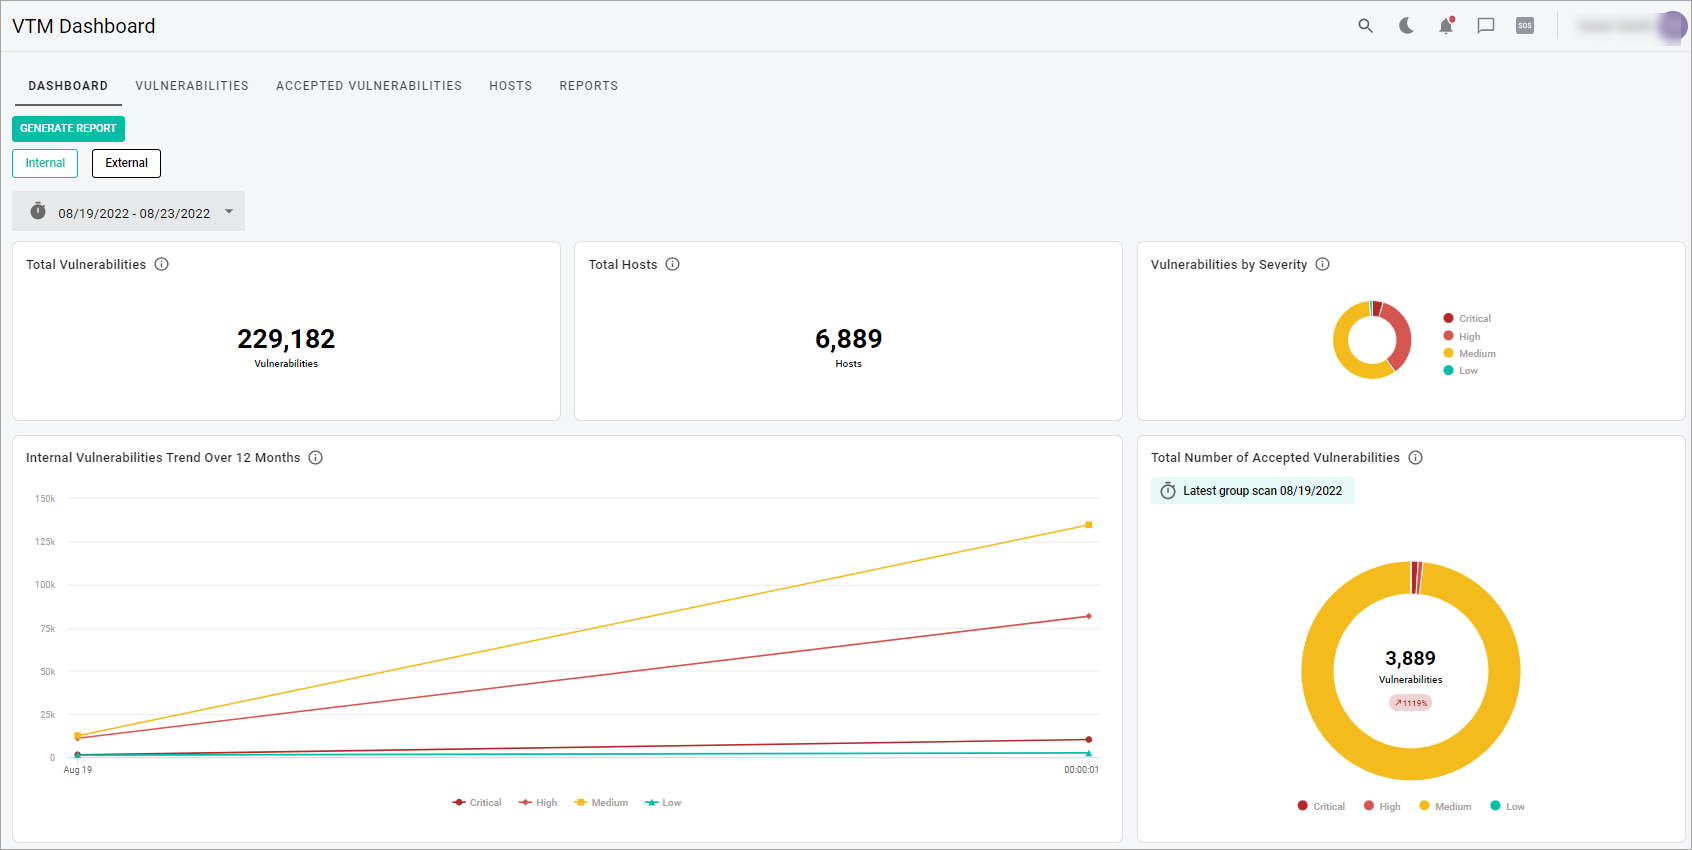Toggle Medium series in trend chart legend
Image resolution: width=1692 pixels, height=850 pixels.
click(x=601, y=802)
